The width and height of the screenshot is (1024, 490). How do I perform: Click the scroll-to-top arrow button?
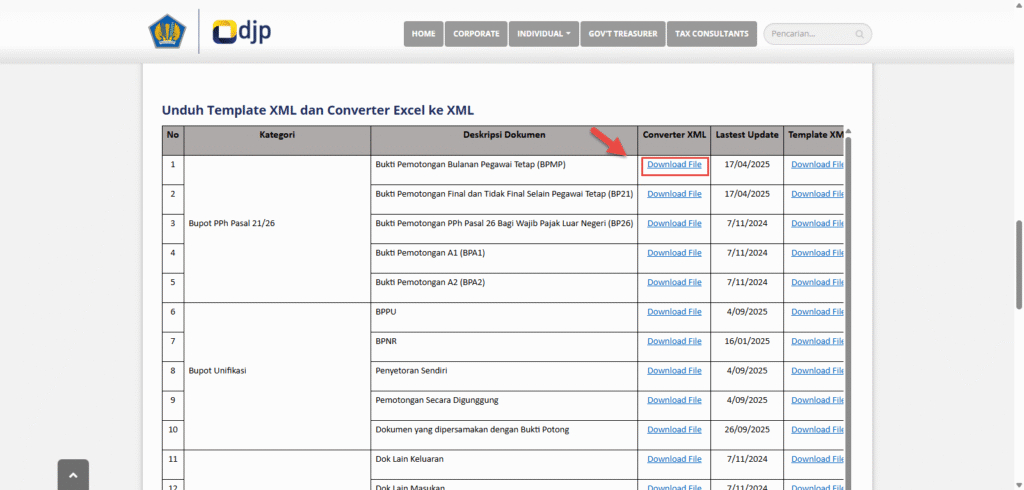[73, 476]
